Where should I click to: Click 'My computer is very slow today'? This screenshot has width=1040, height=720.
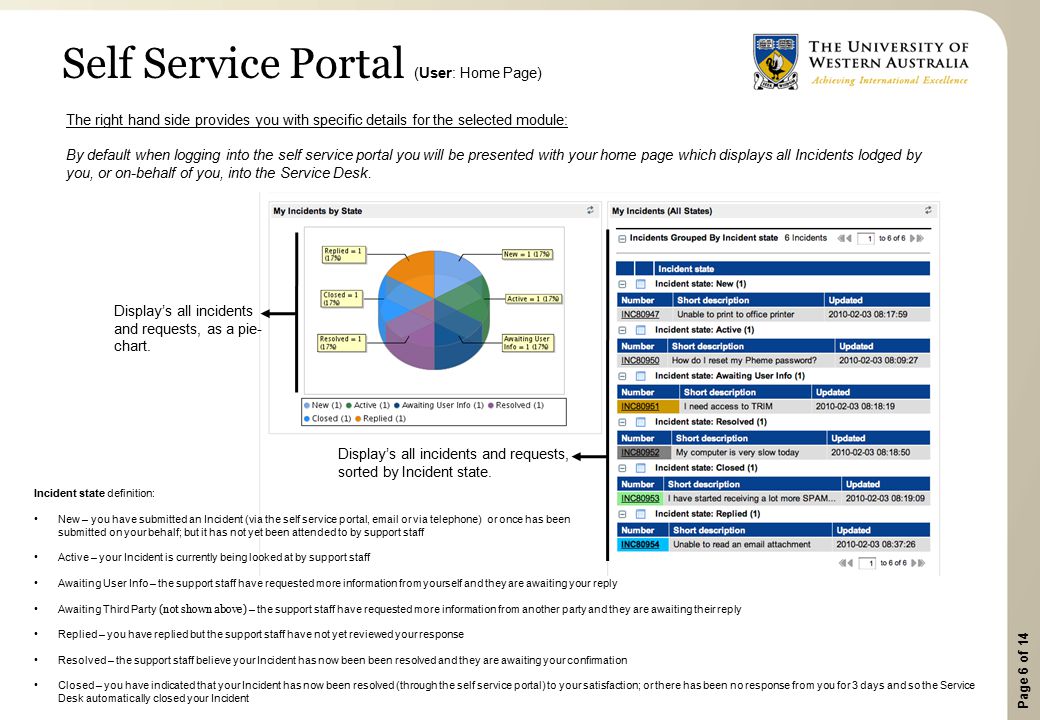pyautogui.click(x=737, y=452)
